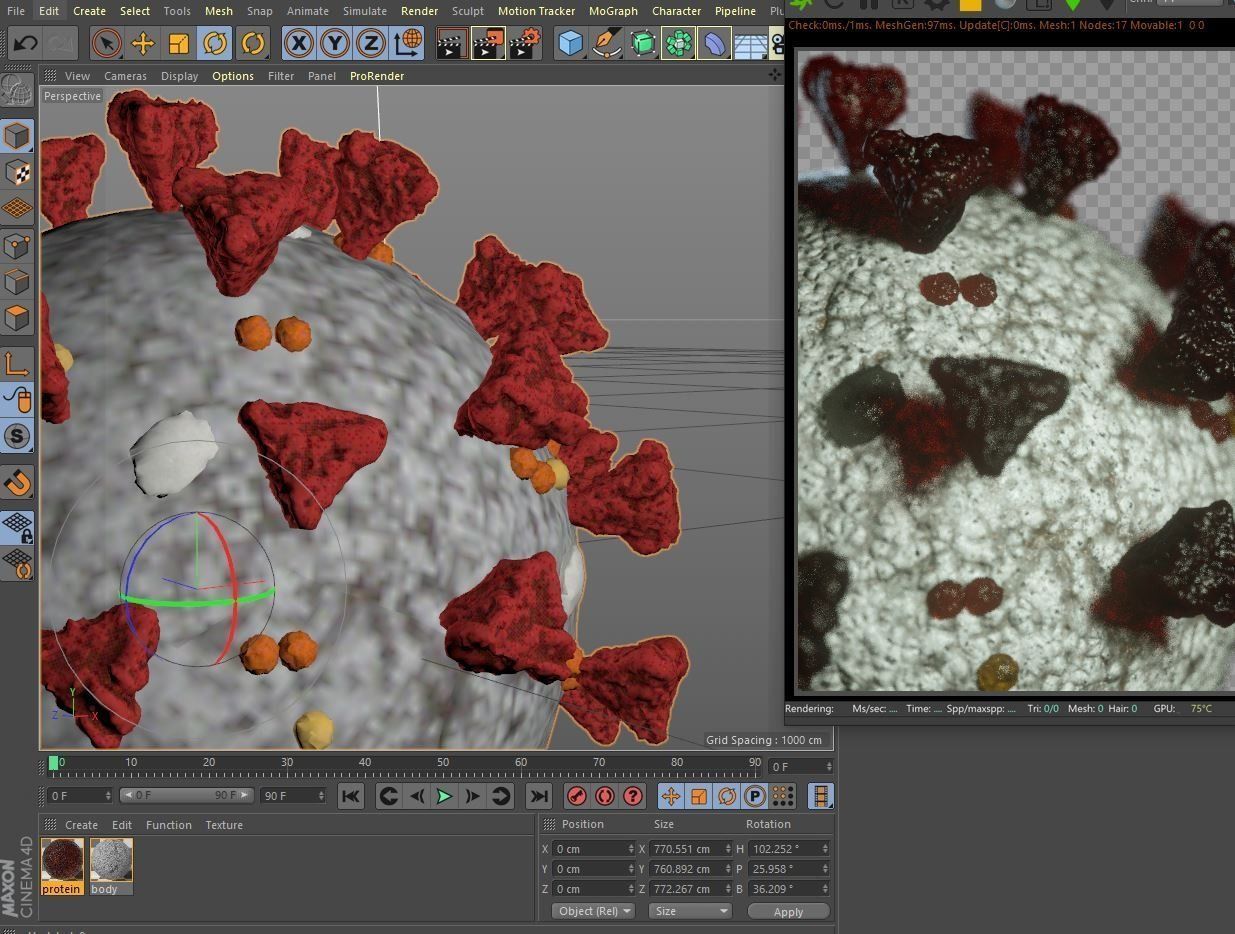Toggle the Viewport Solo S icon
Viewport: 1235px width, 934px height.
point(17,436)
